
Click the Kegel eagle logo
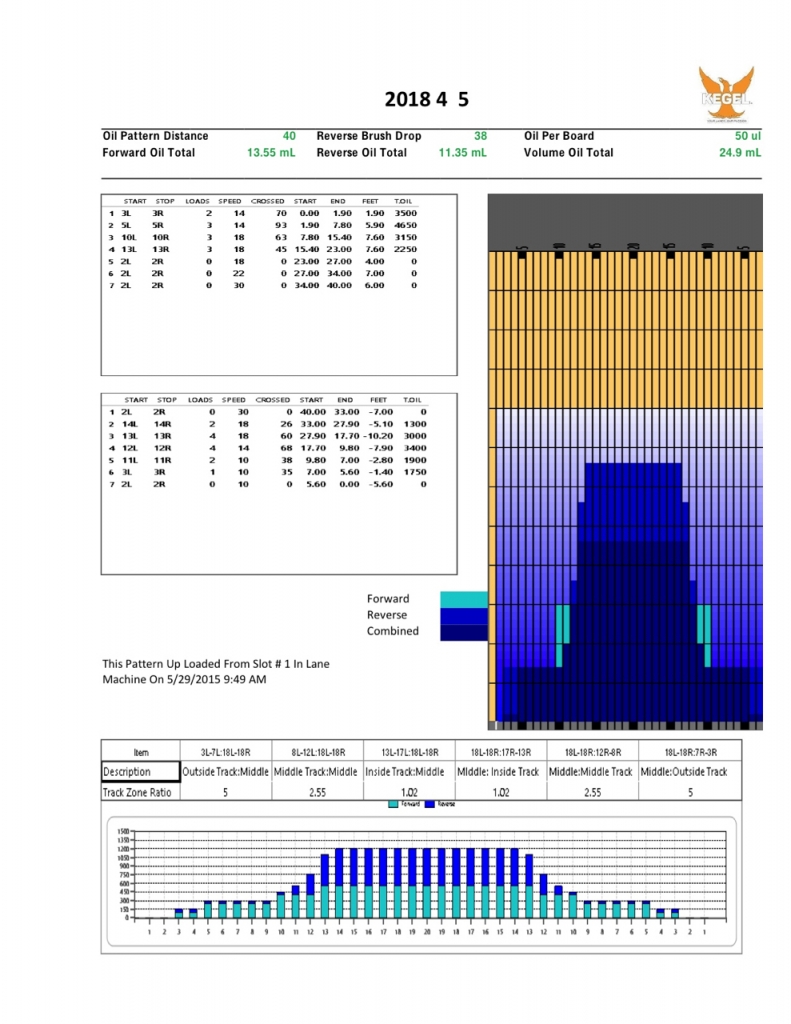click(726, 93)
